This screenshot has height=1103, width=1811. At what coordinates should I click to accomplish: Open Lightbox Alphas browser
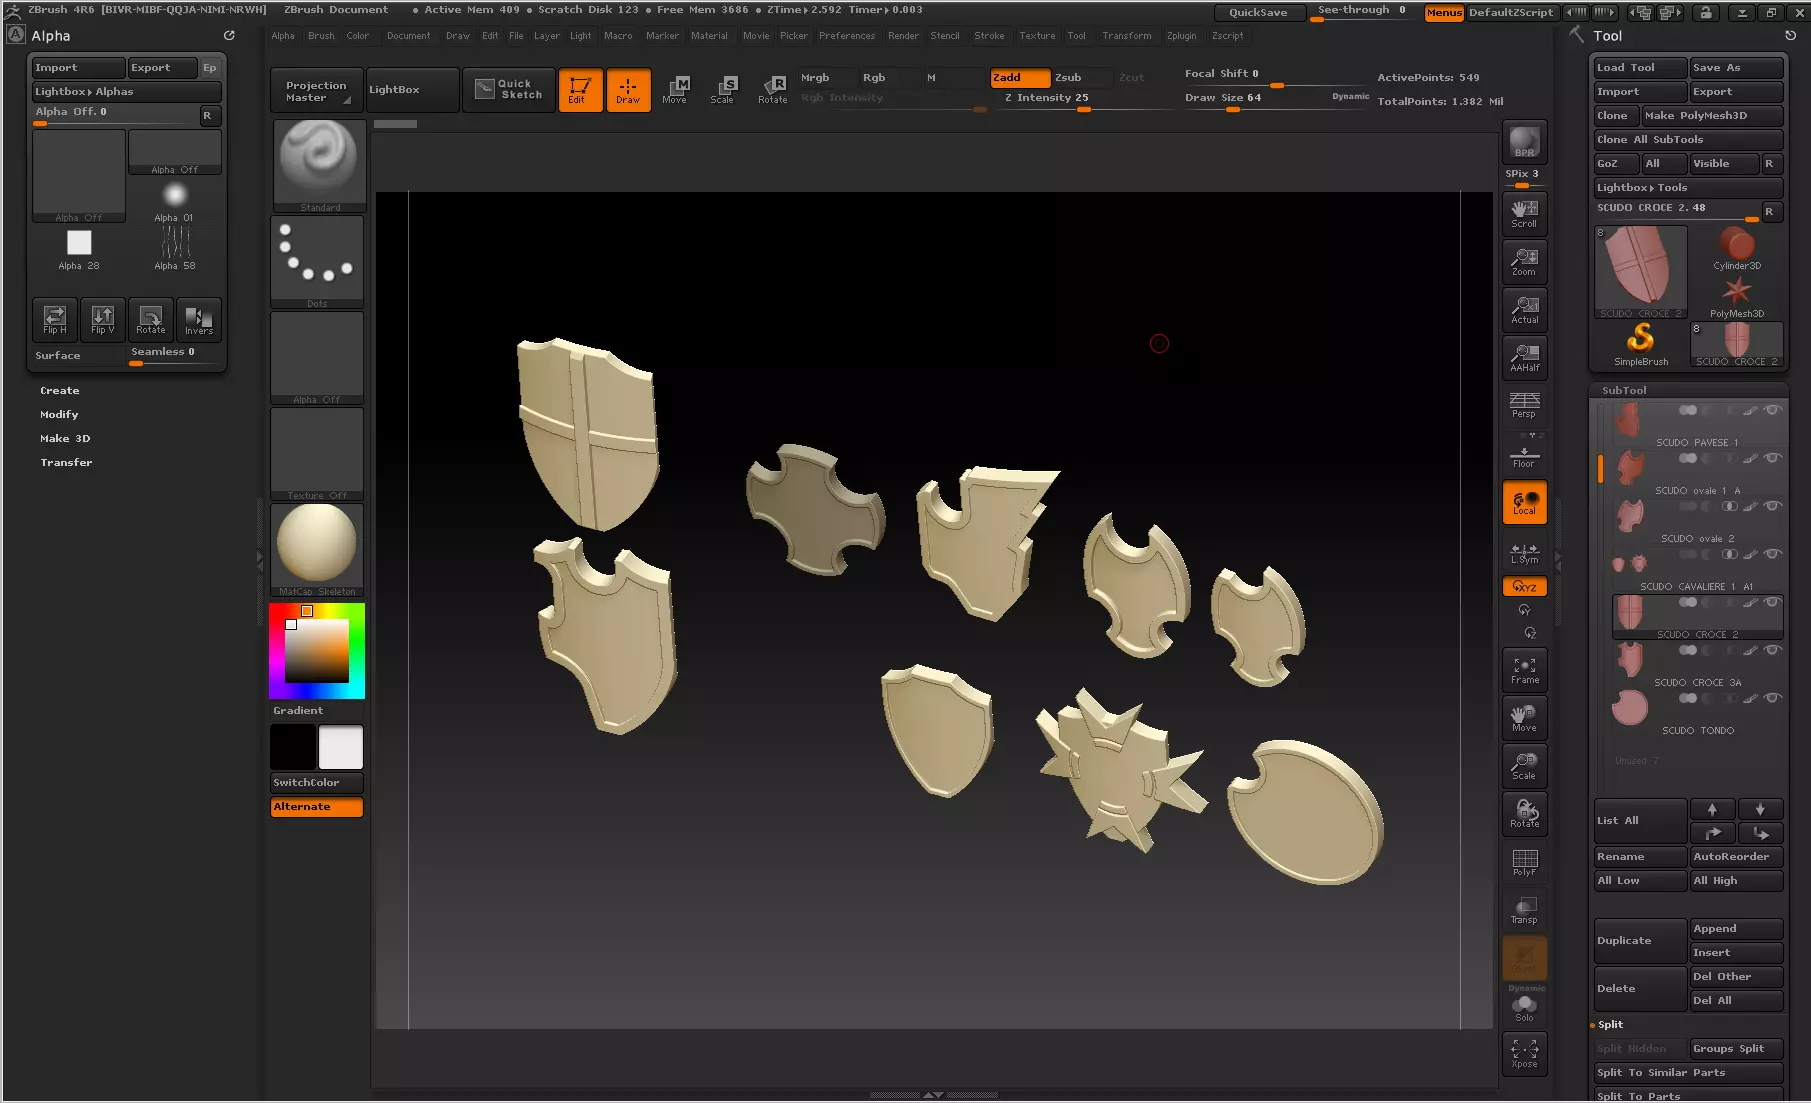tap(127, 92)
